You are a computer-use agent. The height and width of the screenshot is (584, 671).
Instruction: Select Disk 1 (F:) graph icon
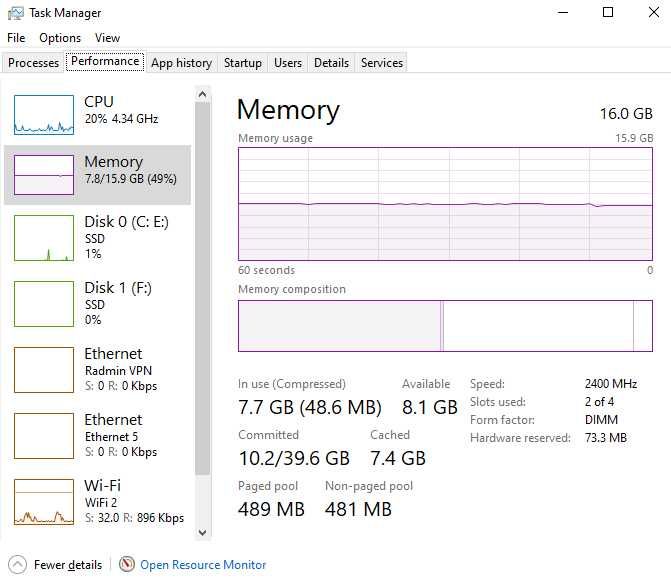44,303
